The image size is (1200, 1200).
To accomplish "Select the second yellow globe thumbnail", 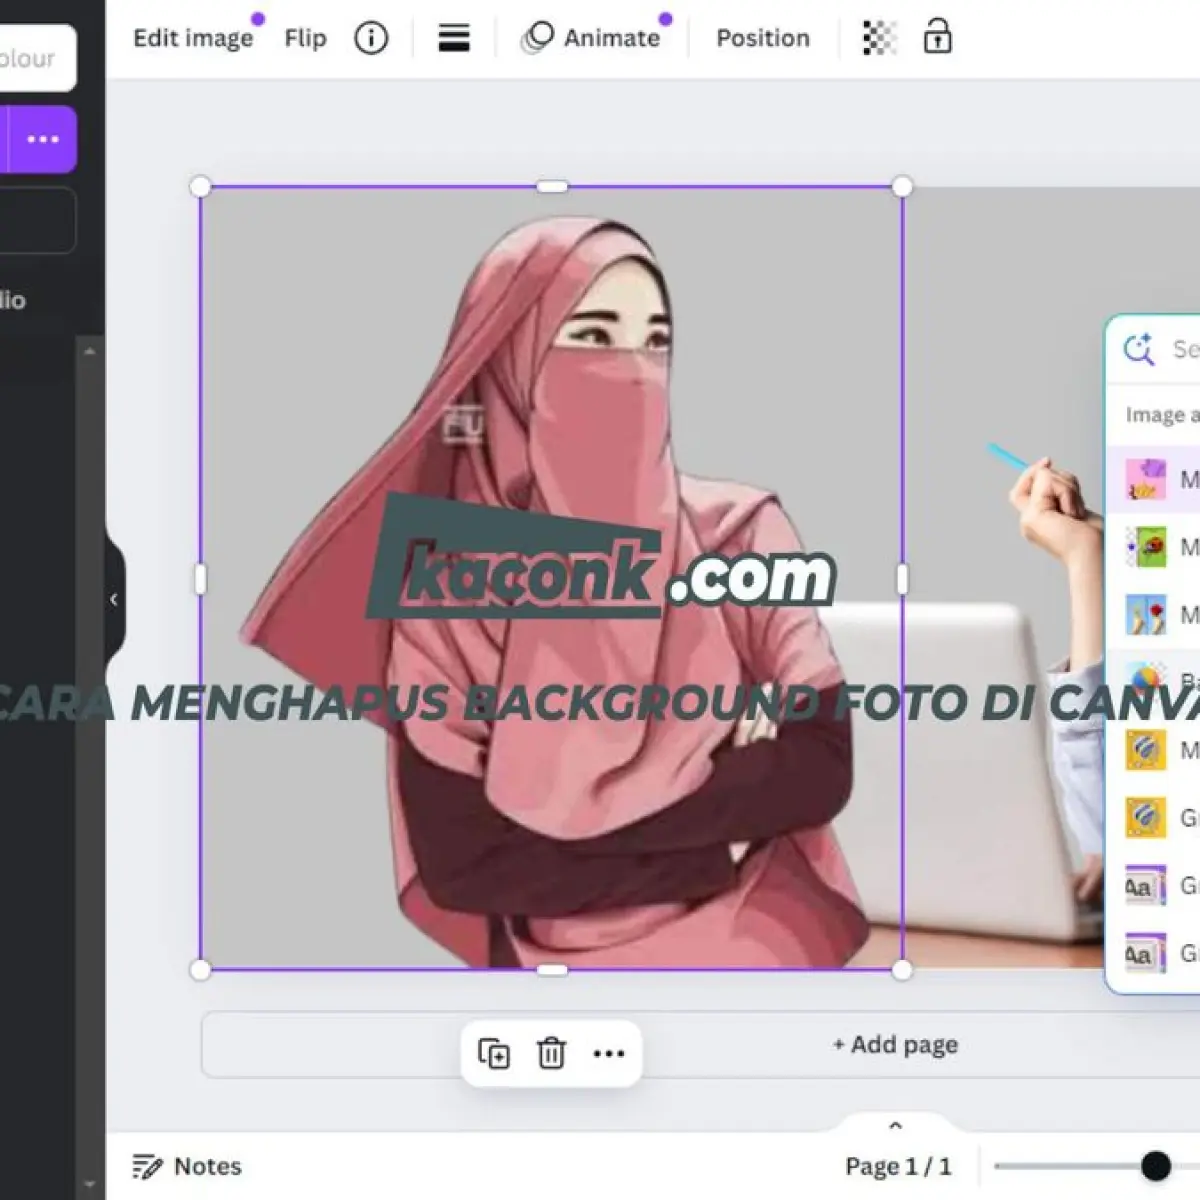I will click(x=1146, y=817).
